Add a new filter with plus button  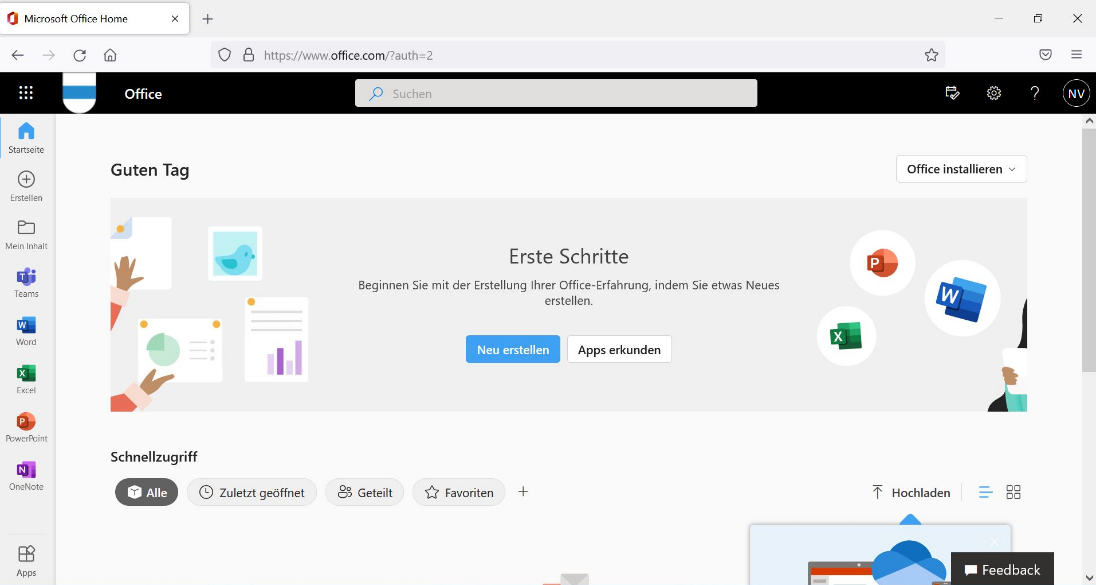pos(523,492)
